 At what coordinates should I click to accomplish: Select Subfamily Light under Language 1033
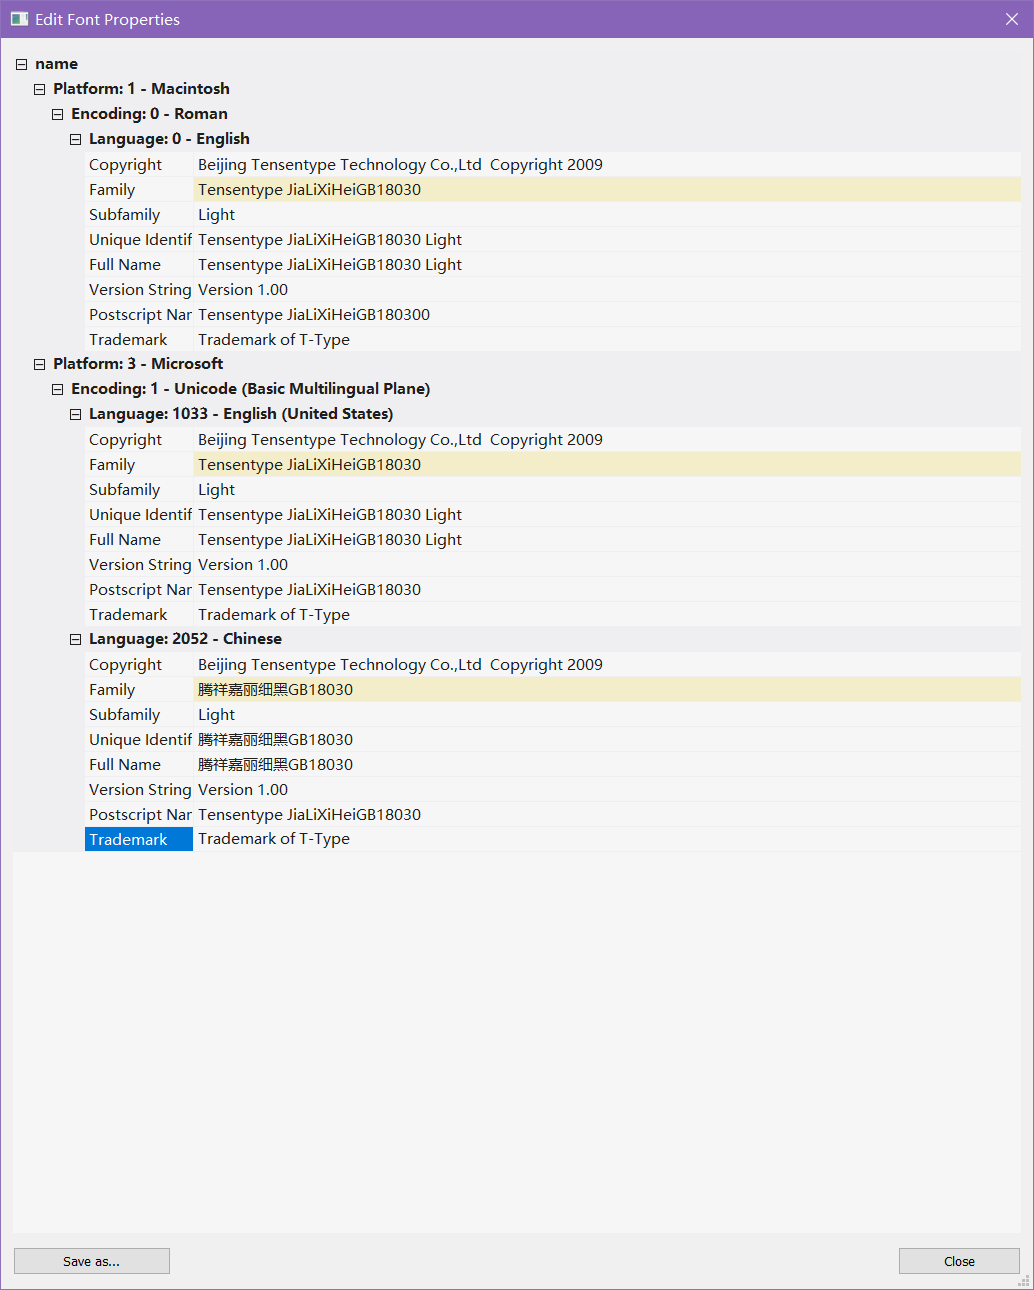(x=607, y=489)
